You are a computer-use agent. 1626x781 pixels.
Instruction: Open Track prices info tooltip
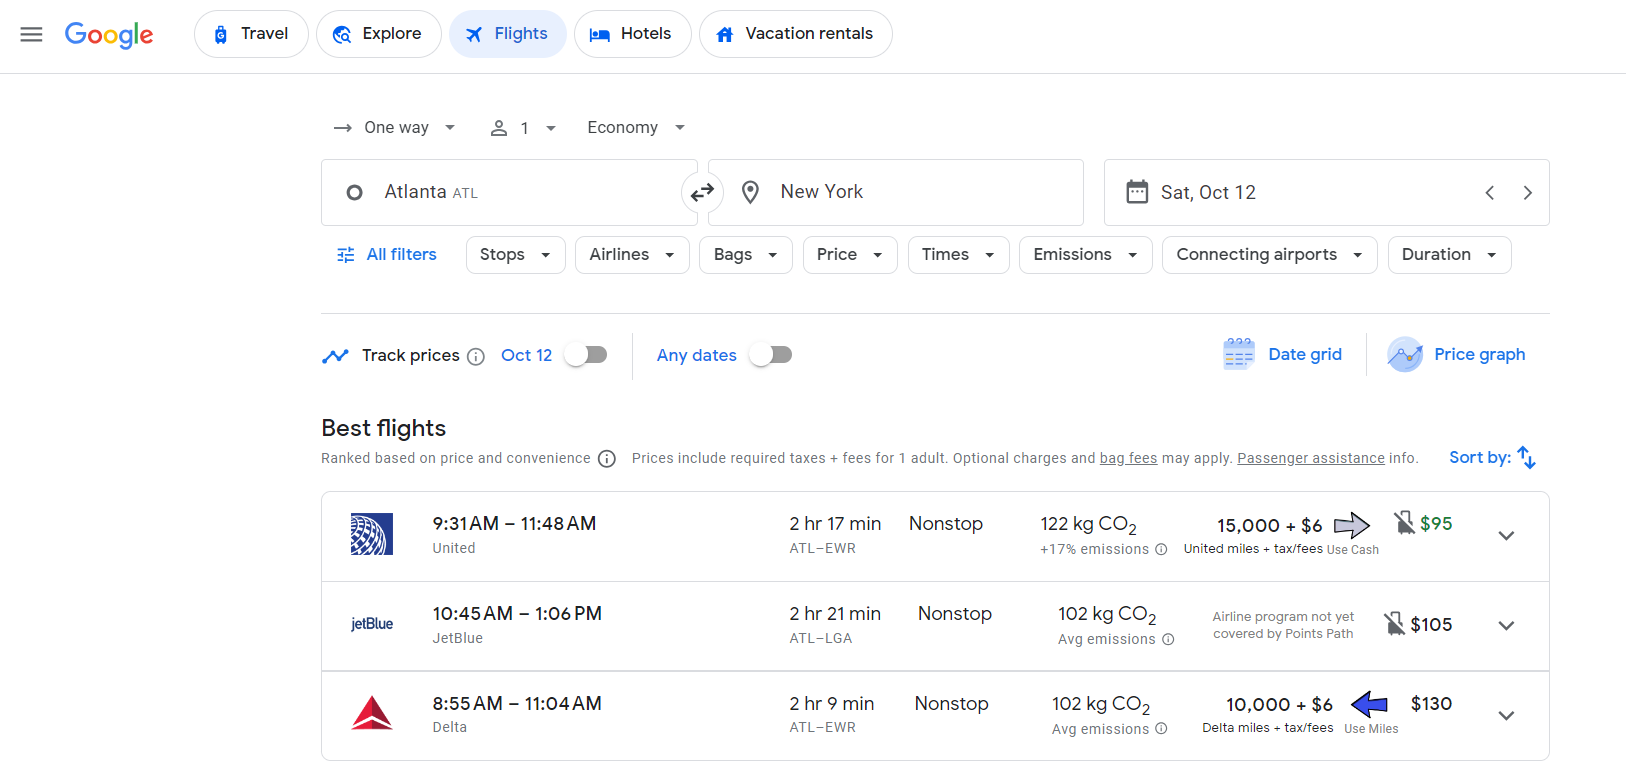click(x=476, y=356)
